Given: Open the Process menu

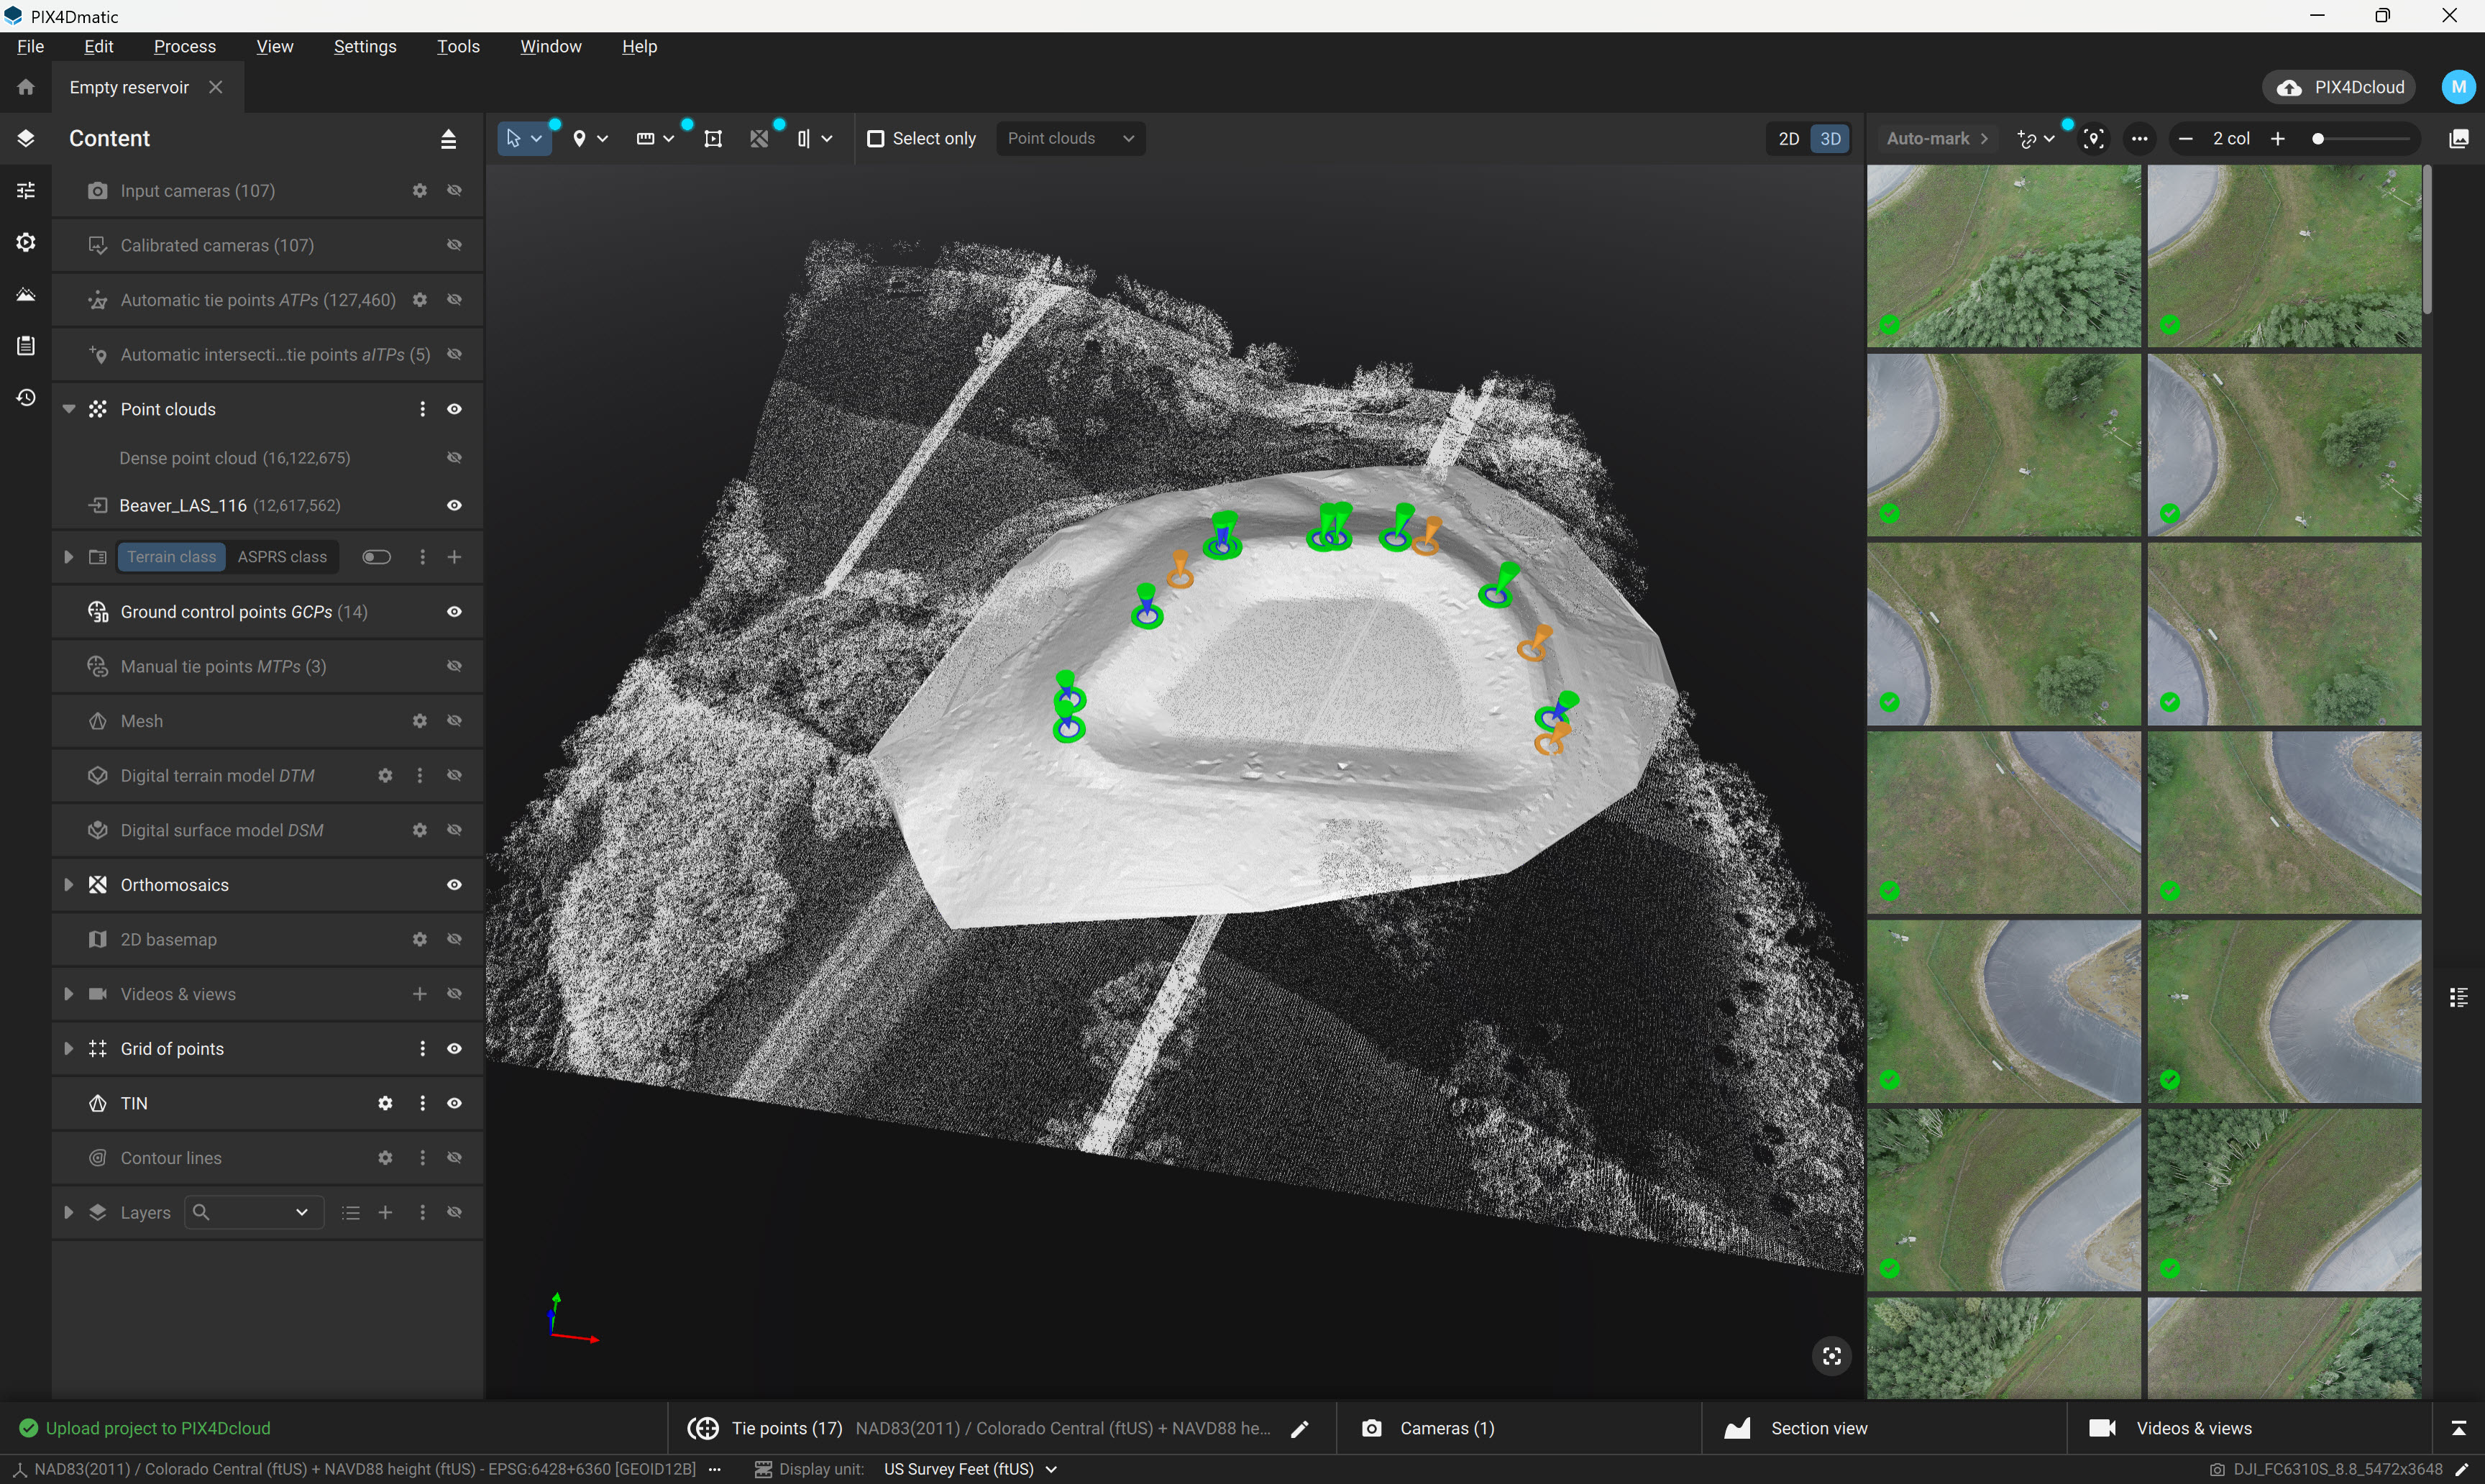Looking at the screenshot, I should 184,46.
